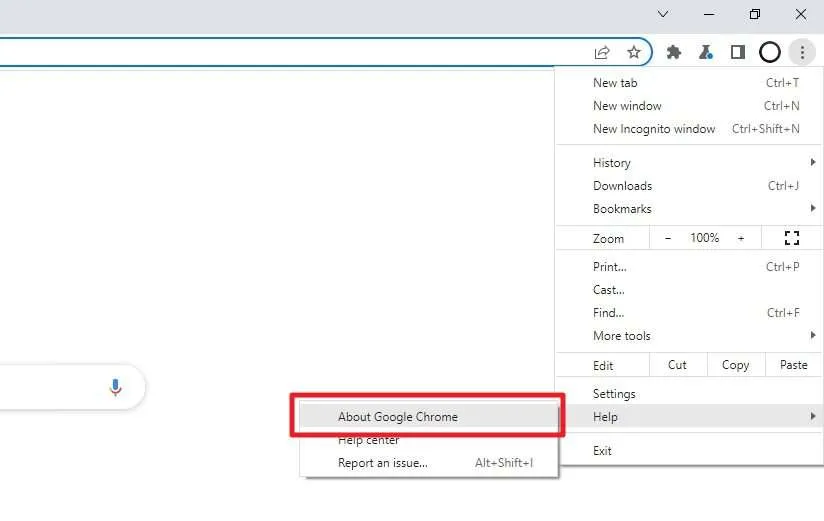This screenshot has width=824, height=521.
Task: Select Print... from the menu
Action: 689,267
